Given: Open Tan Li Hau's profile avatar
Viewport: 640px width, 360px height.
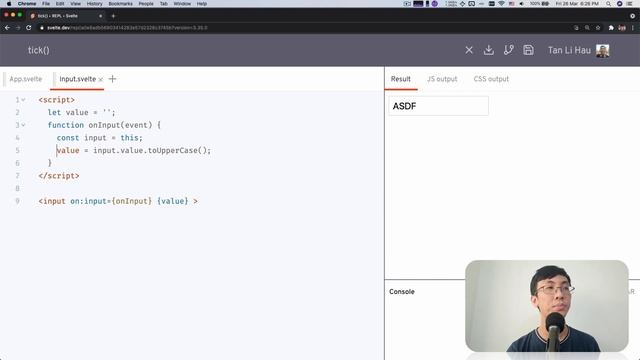Looking at the screenshot, I should (602, 51).
